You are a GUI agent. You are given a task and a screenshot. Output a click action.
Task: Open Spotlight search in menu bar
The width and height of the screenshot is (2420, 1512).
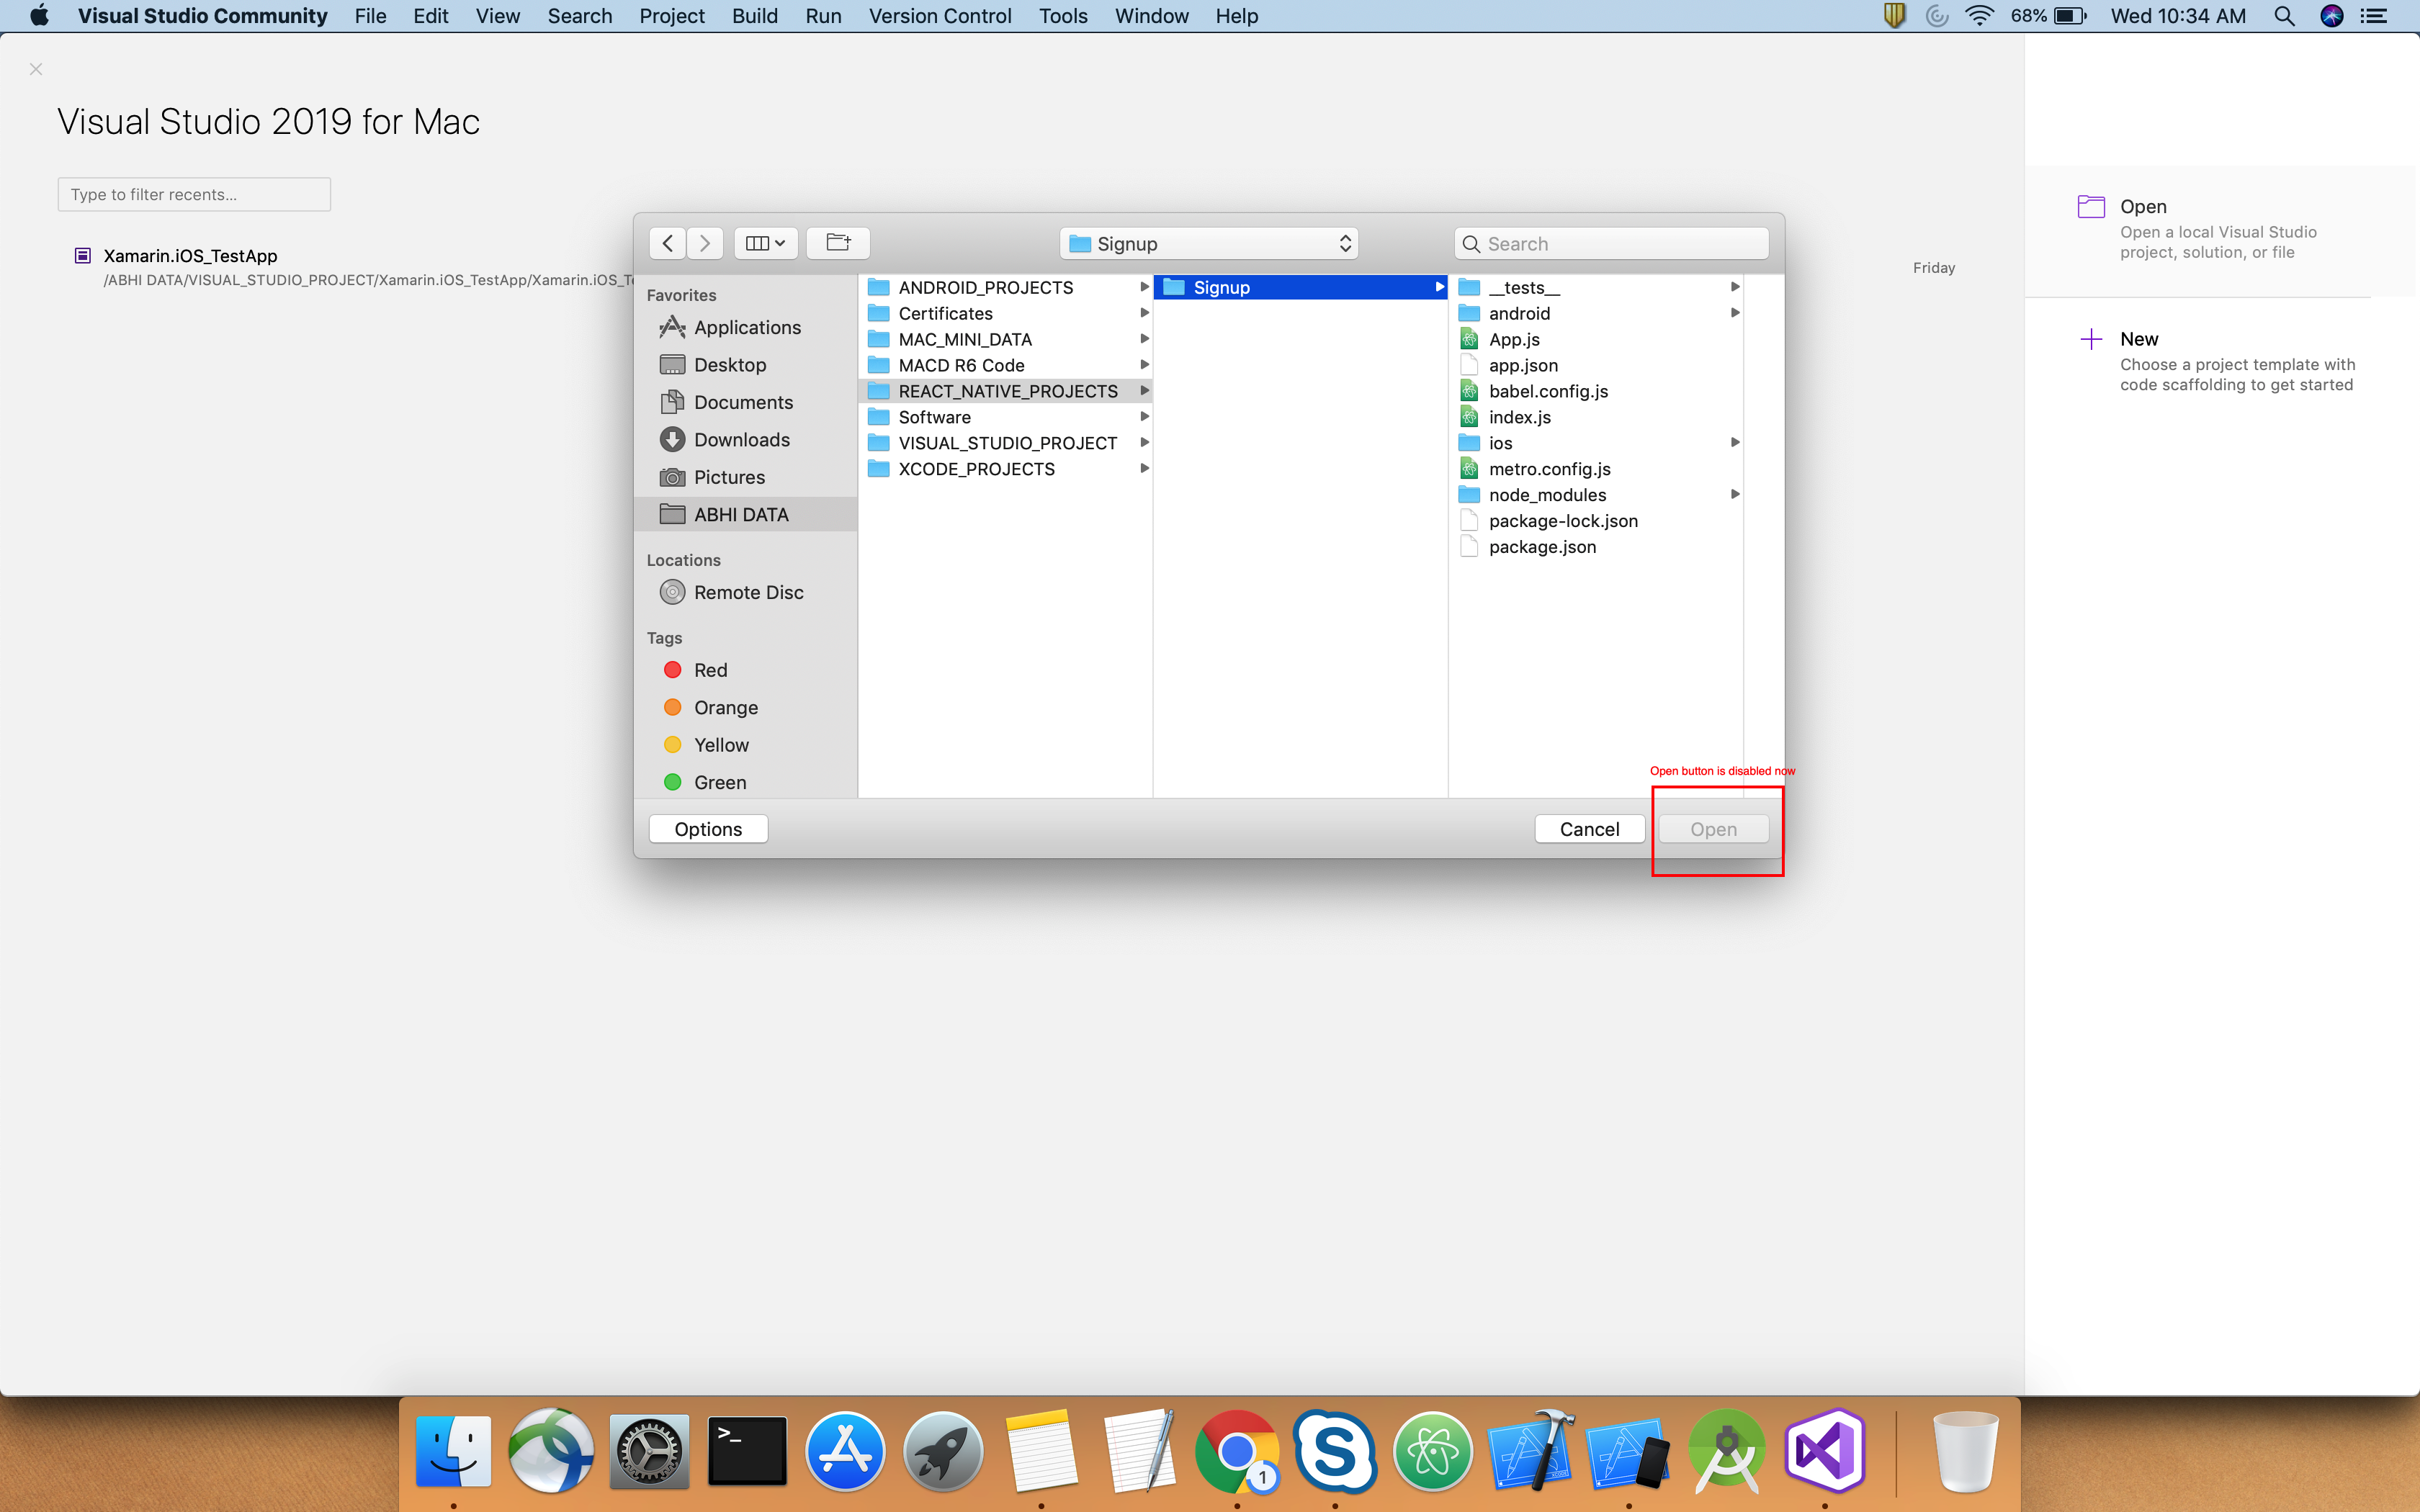pos(2284,16)
